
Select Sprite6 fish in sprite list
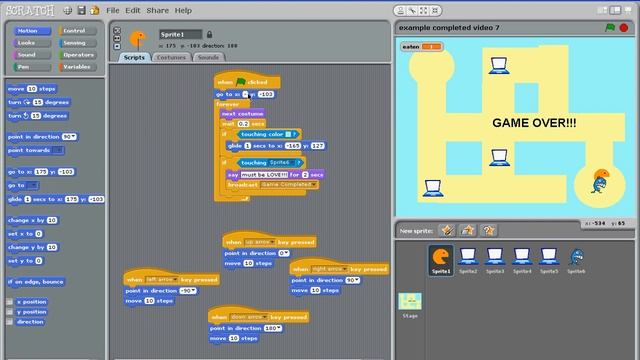[x=576, y=260]
